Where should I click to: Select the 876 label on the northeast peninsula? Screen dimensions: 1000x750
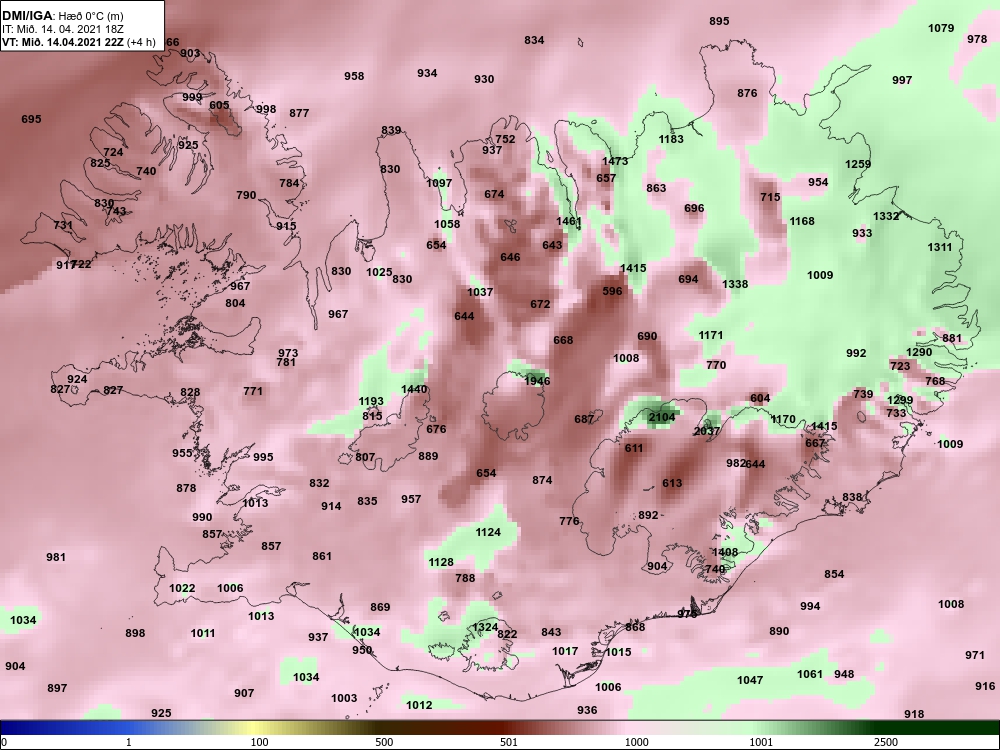[x=747, y=92]
